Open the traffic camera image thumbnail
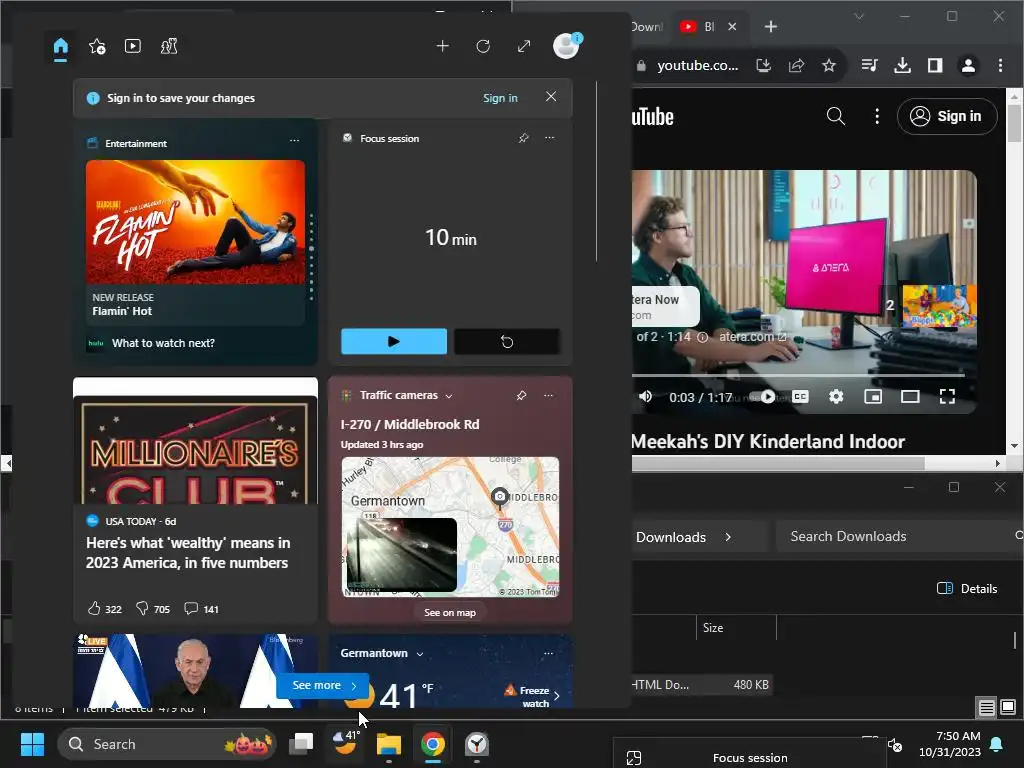1024x768 pixels. [401, 555]
